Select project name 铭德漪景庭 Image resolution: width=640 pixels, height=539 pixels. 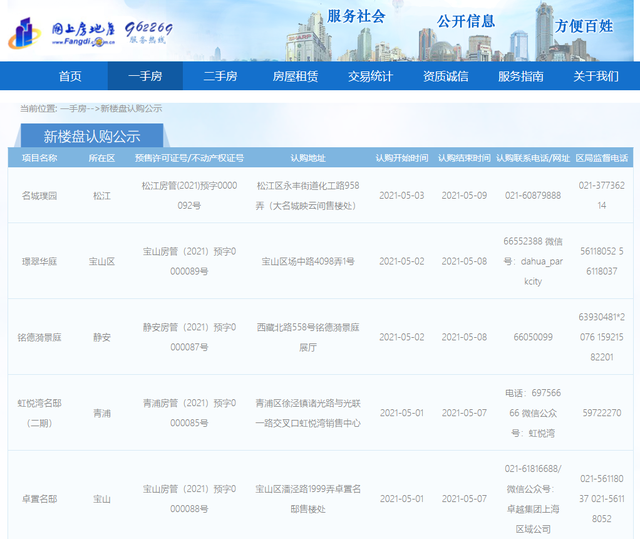(40, 337)
